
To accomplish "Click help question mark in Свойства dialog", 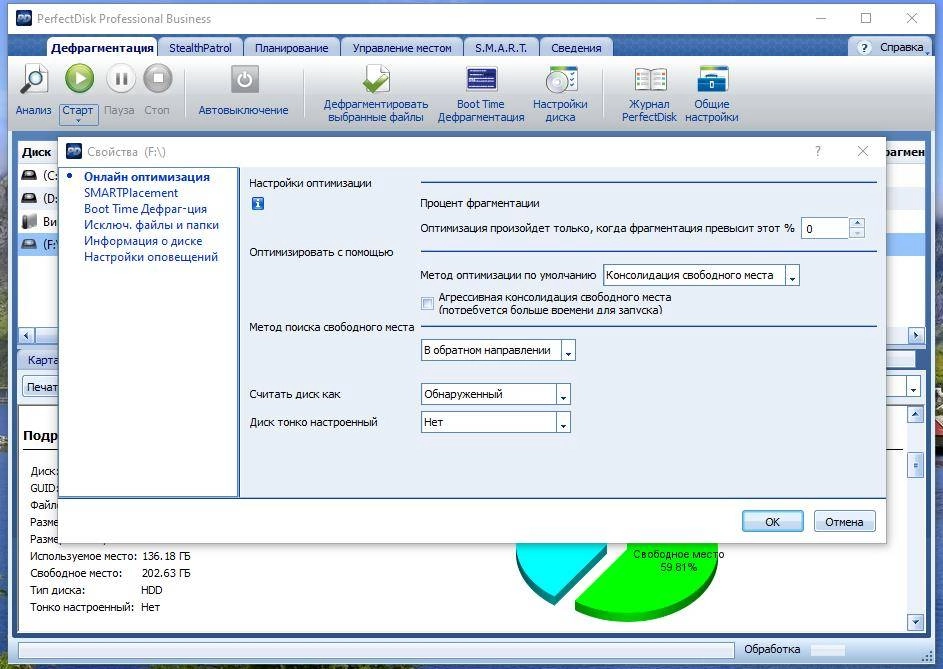I will click(x=817, y=152).
